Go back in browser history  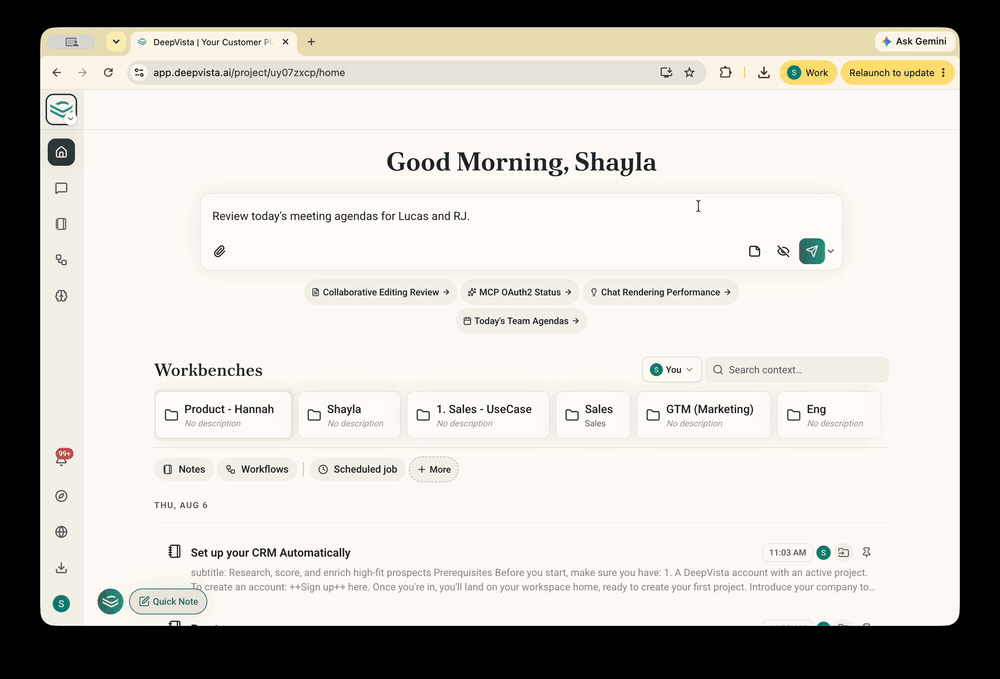coord(57,73)
